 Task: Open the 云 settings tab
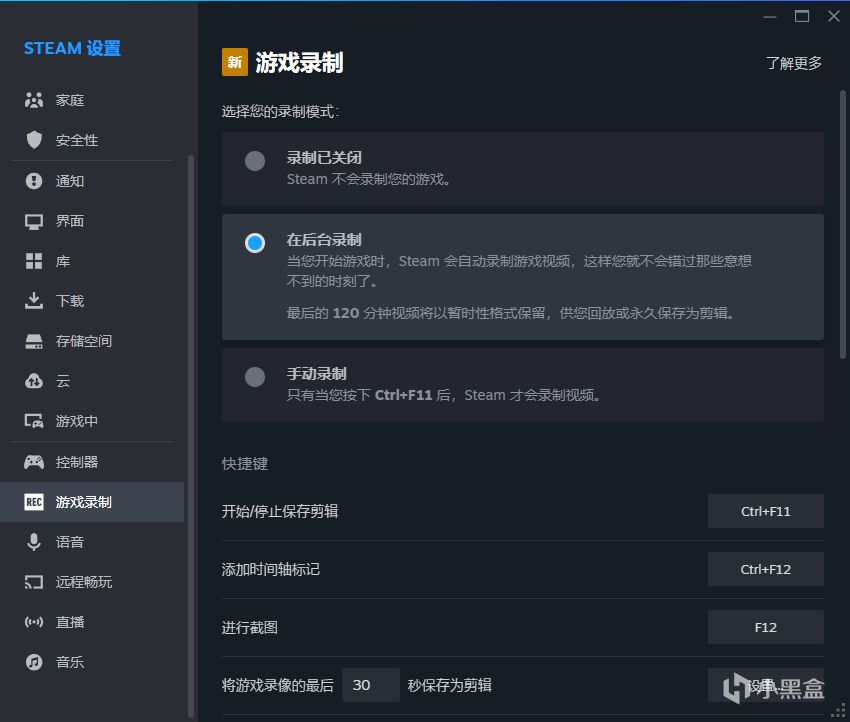[92, 381]
